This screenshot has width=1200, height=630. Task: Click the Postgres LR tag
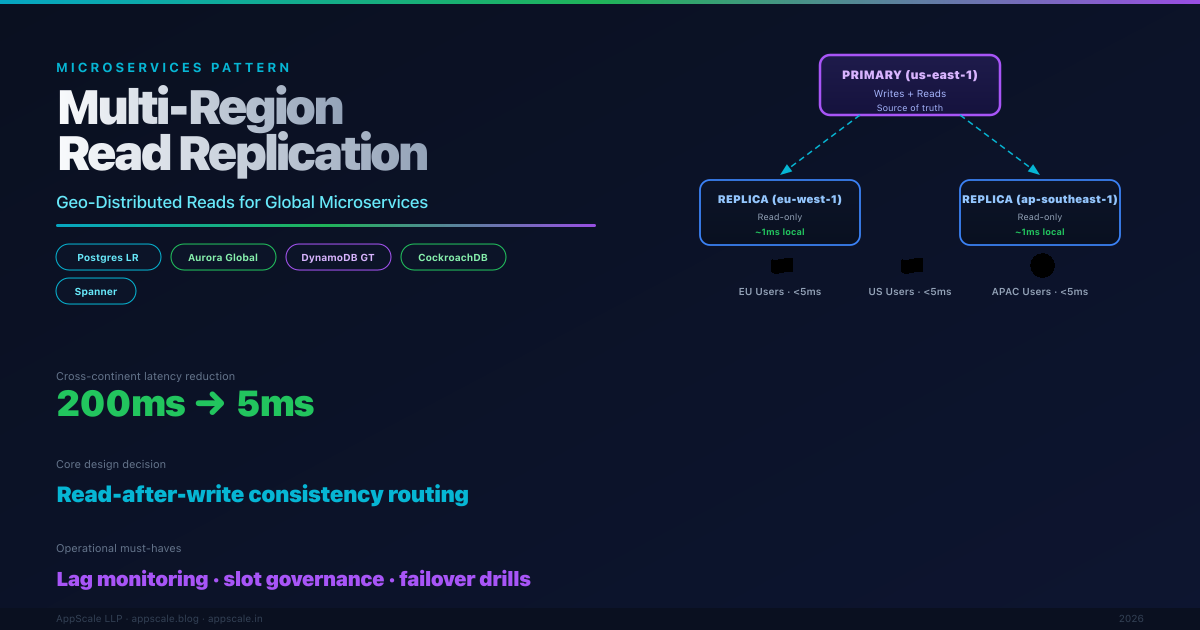click(107, 257)
